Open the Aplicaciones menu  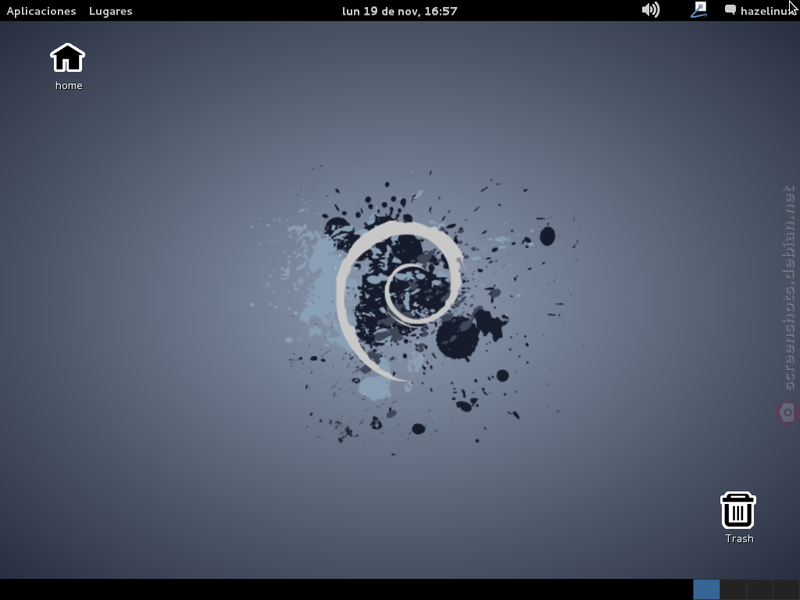click(x=41, y=11)
